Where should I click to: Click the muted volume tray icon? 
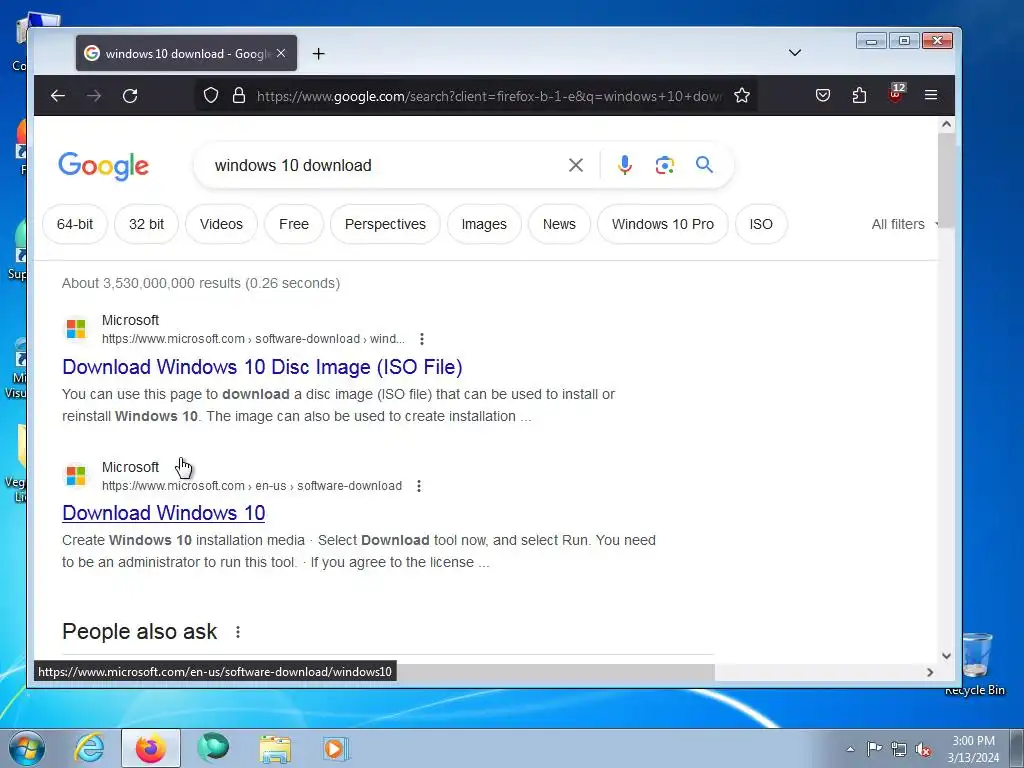923,750
